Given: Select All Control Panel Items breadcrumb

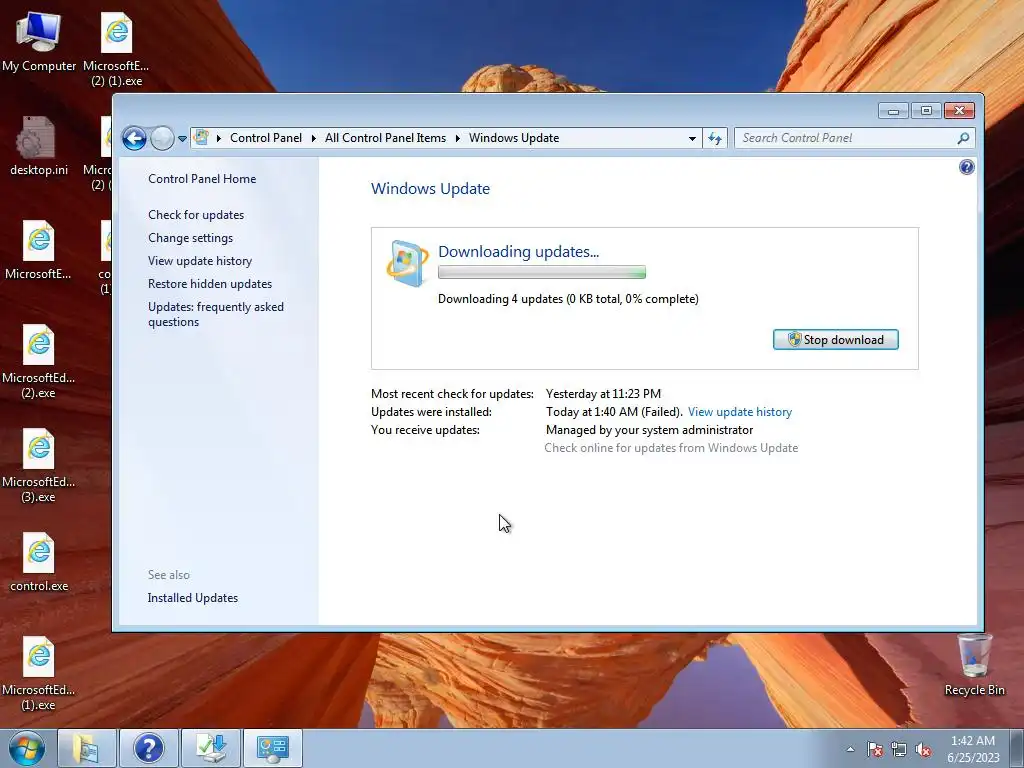Looking at the screenshot, I should (x=385, y=138).
